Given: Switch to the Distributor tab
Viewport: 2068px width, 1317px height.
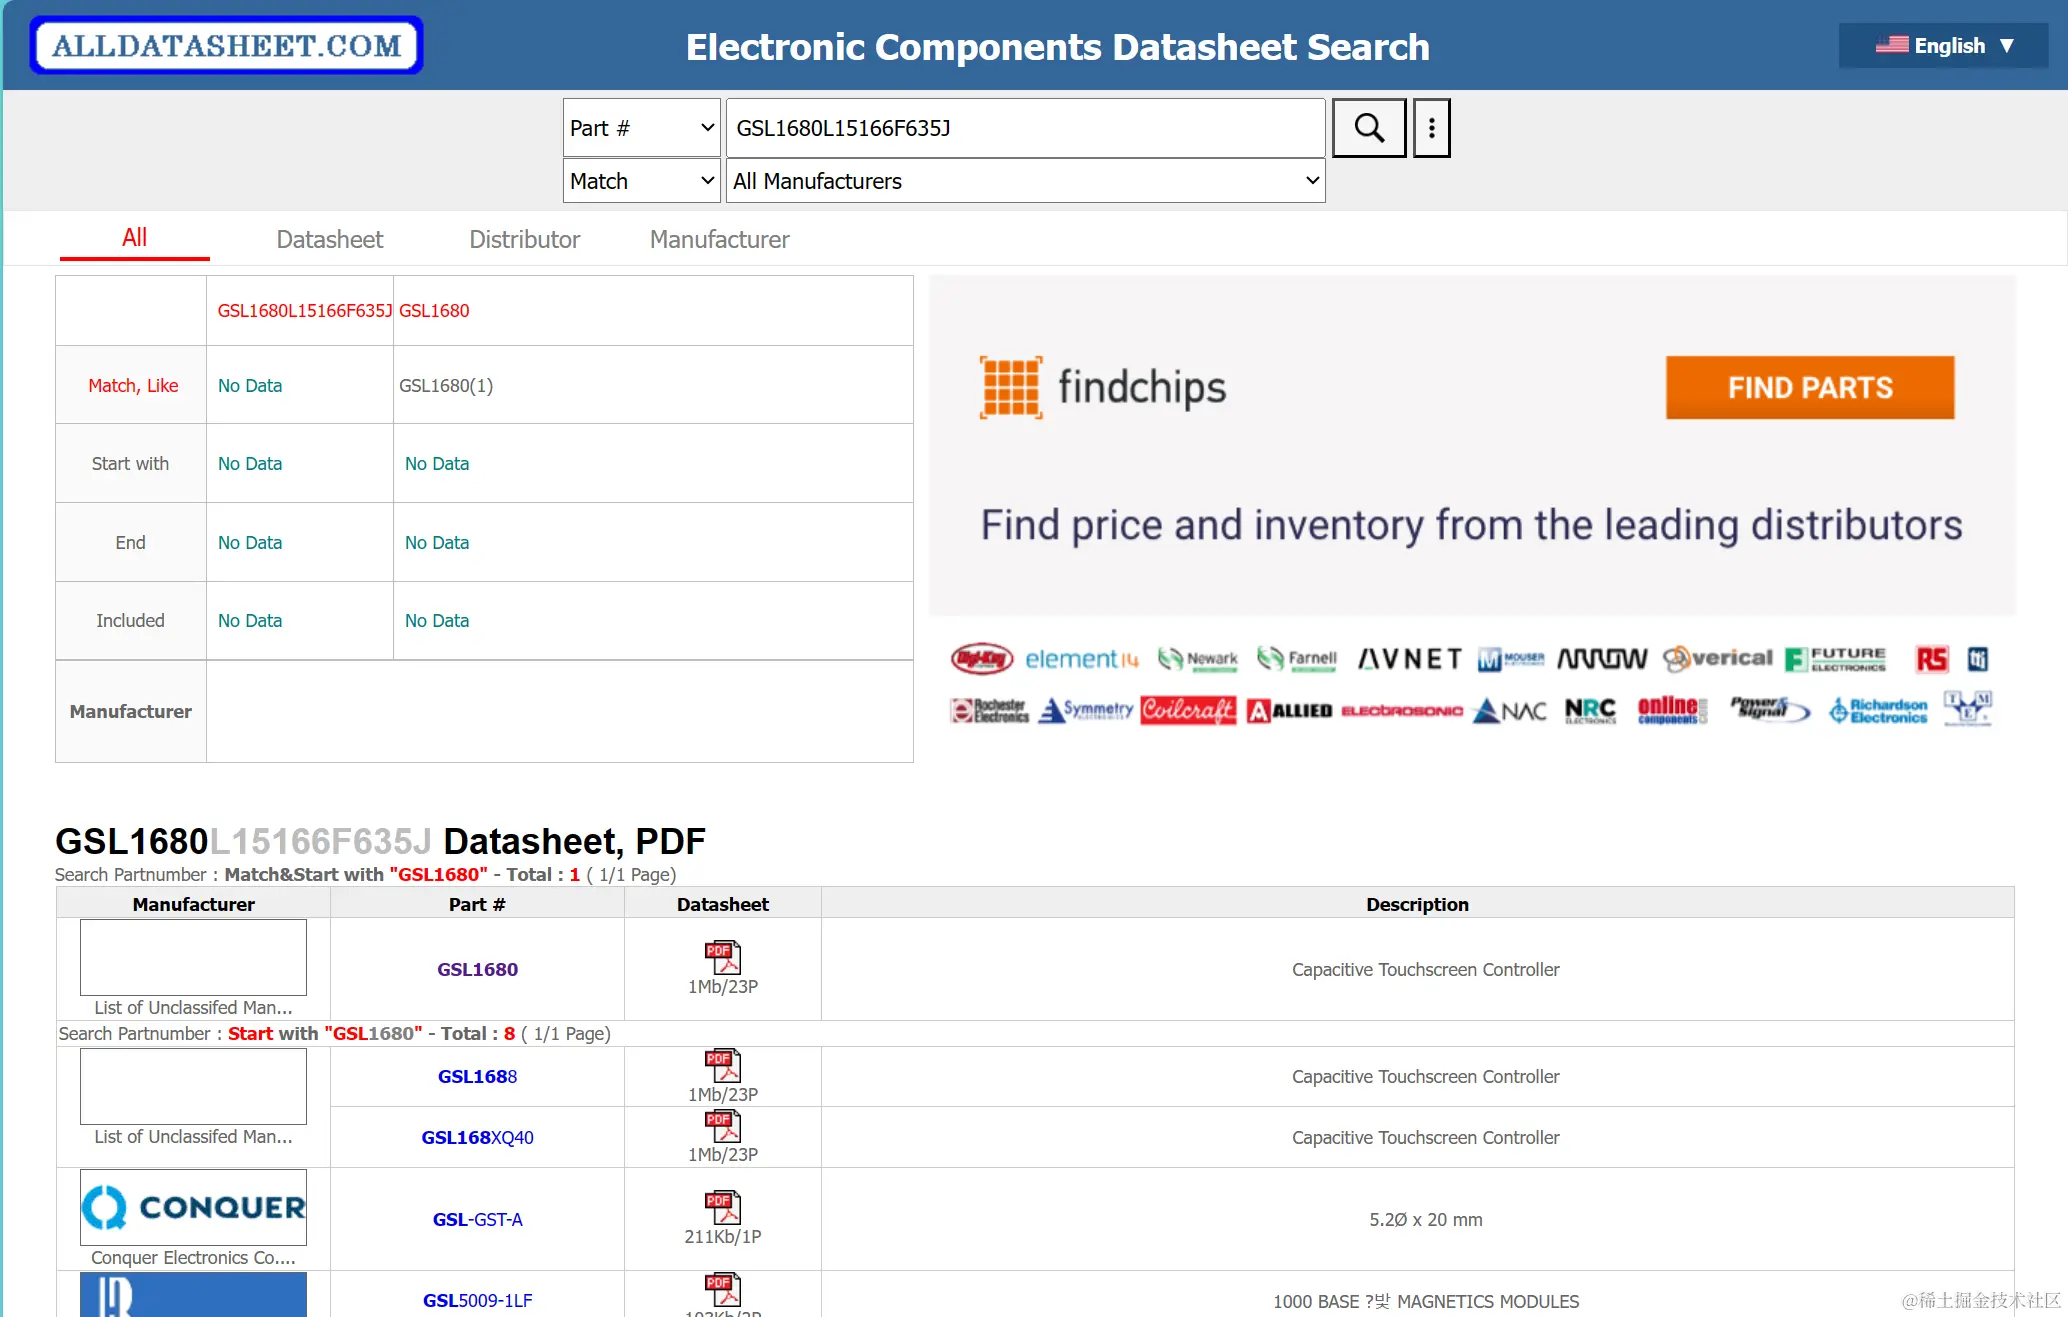Looking at the screenshot, I should pyautogui.click(x=524, y=240).
